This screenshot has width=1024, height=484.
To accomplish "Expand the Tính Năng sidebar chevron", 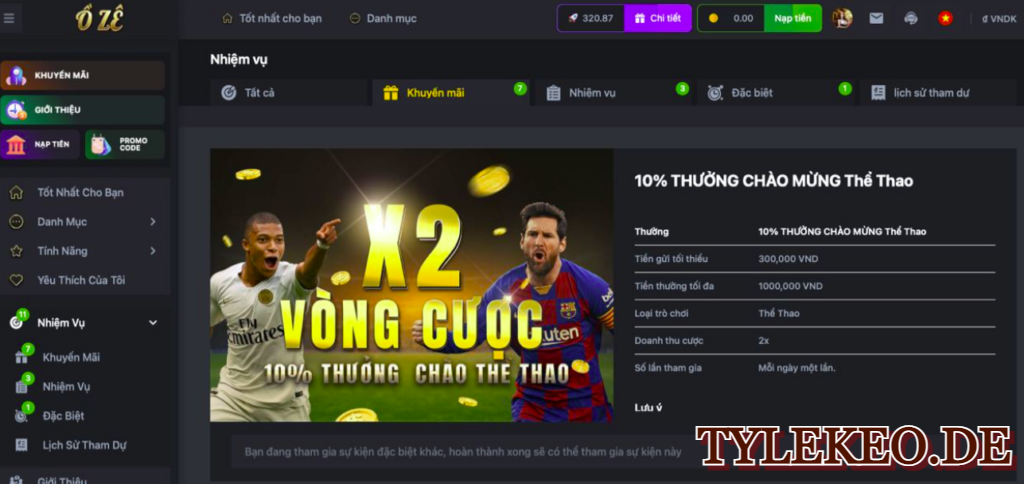I will click(x=153, y=251).
